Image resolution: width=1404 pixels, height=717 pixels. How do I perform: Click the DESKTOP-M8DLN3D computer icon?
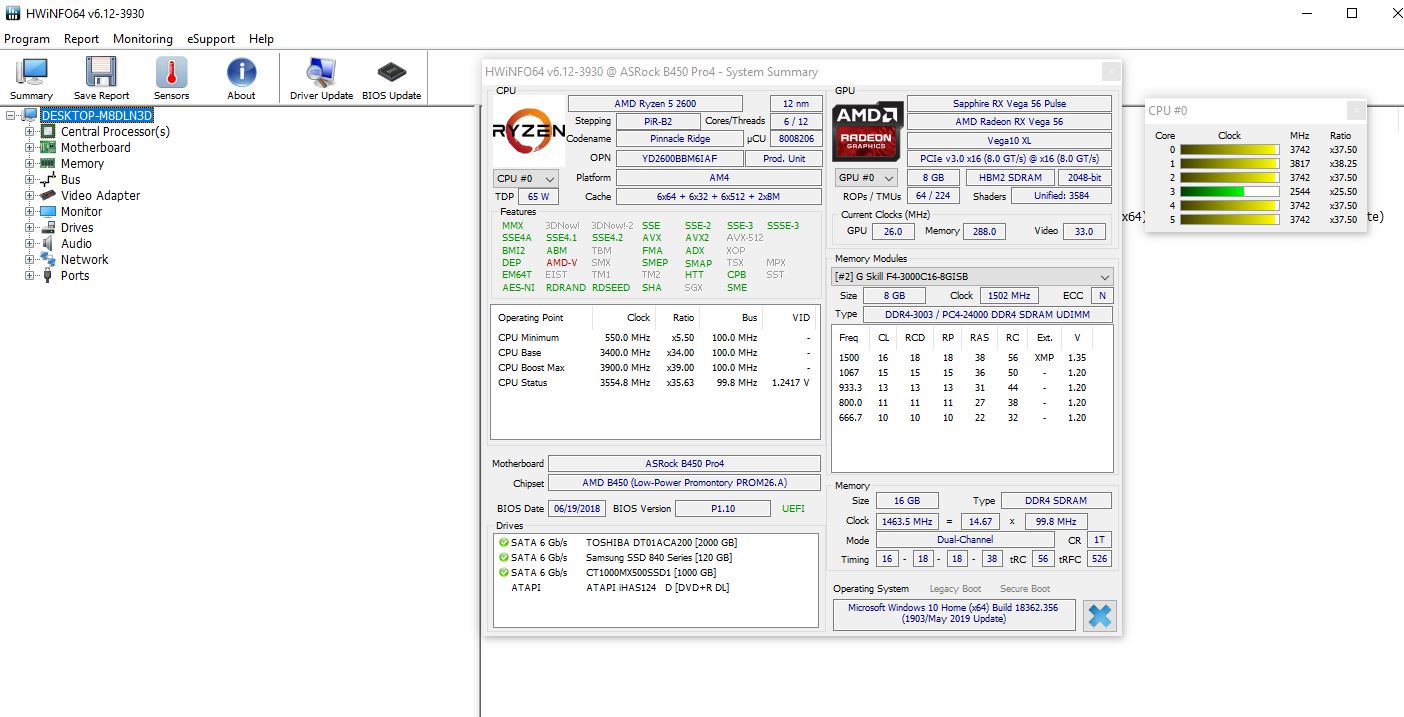click(x=30, y=115)
